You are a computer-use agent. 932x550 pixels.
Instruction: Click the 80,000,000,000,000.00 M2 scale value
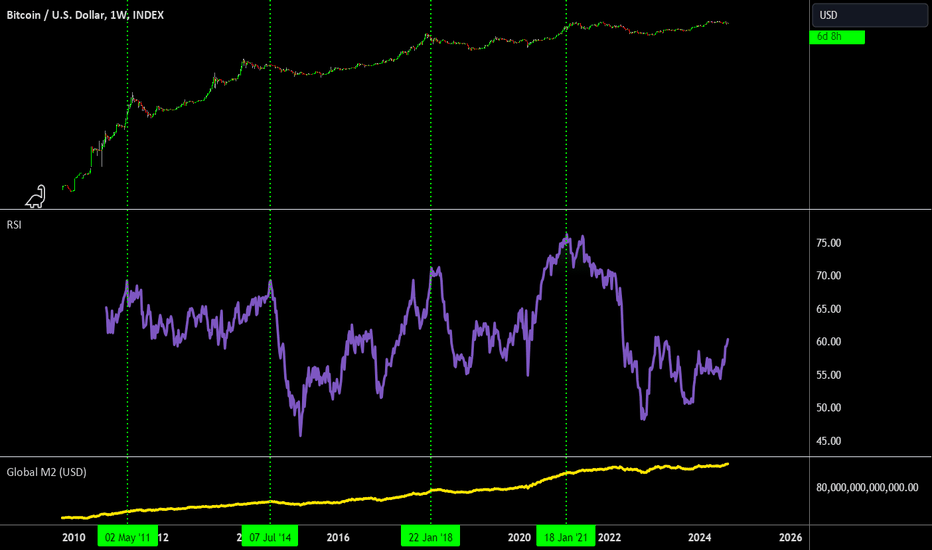coord(867,488)
